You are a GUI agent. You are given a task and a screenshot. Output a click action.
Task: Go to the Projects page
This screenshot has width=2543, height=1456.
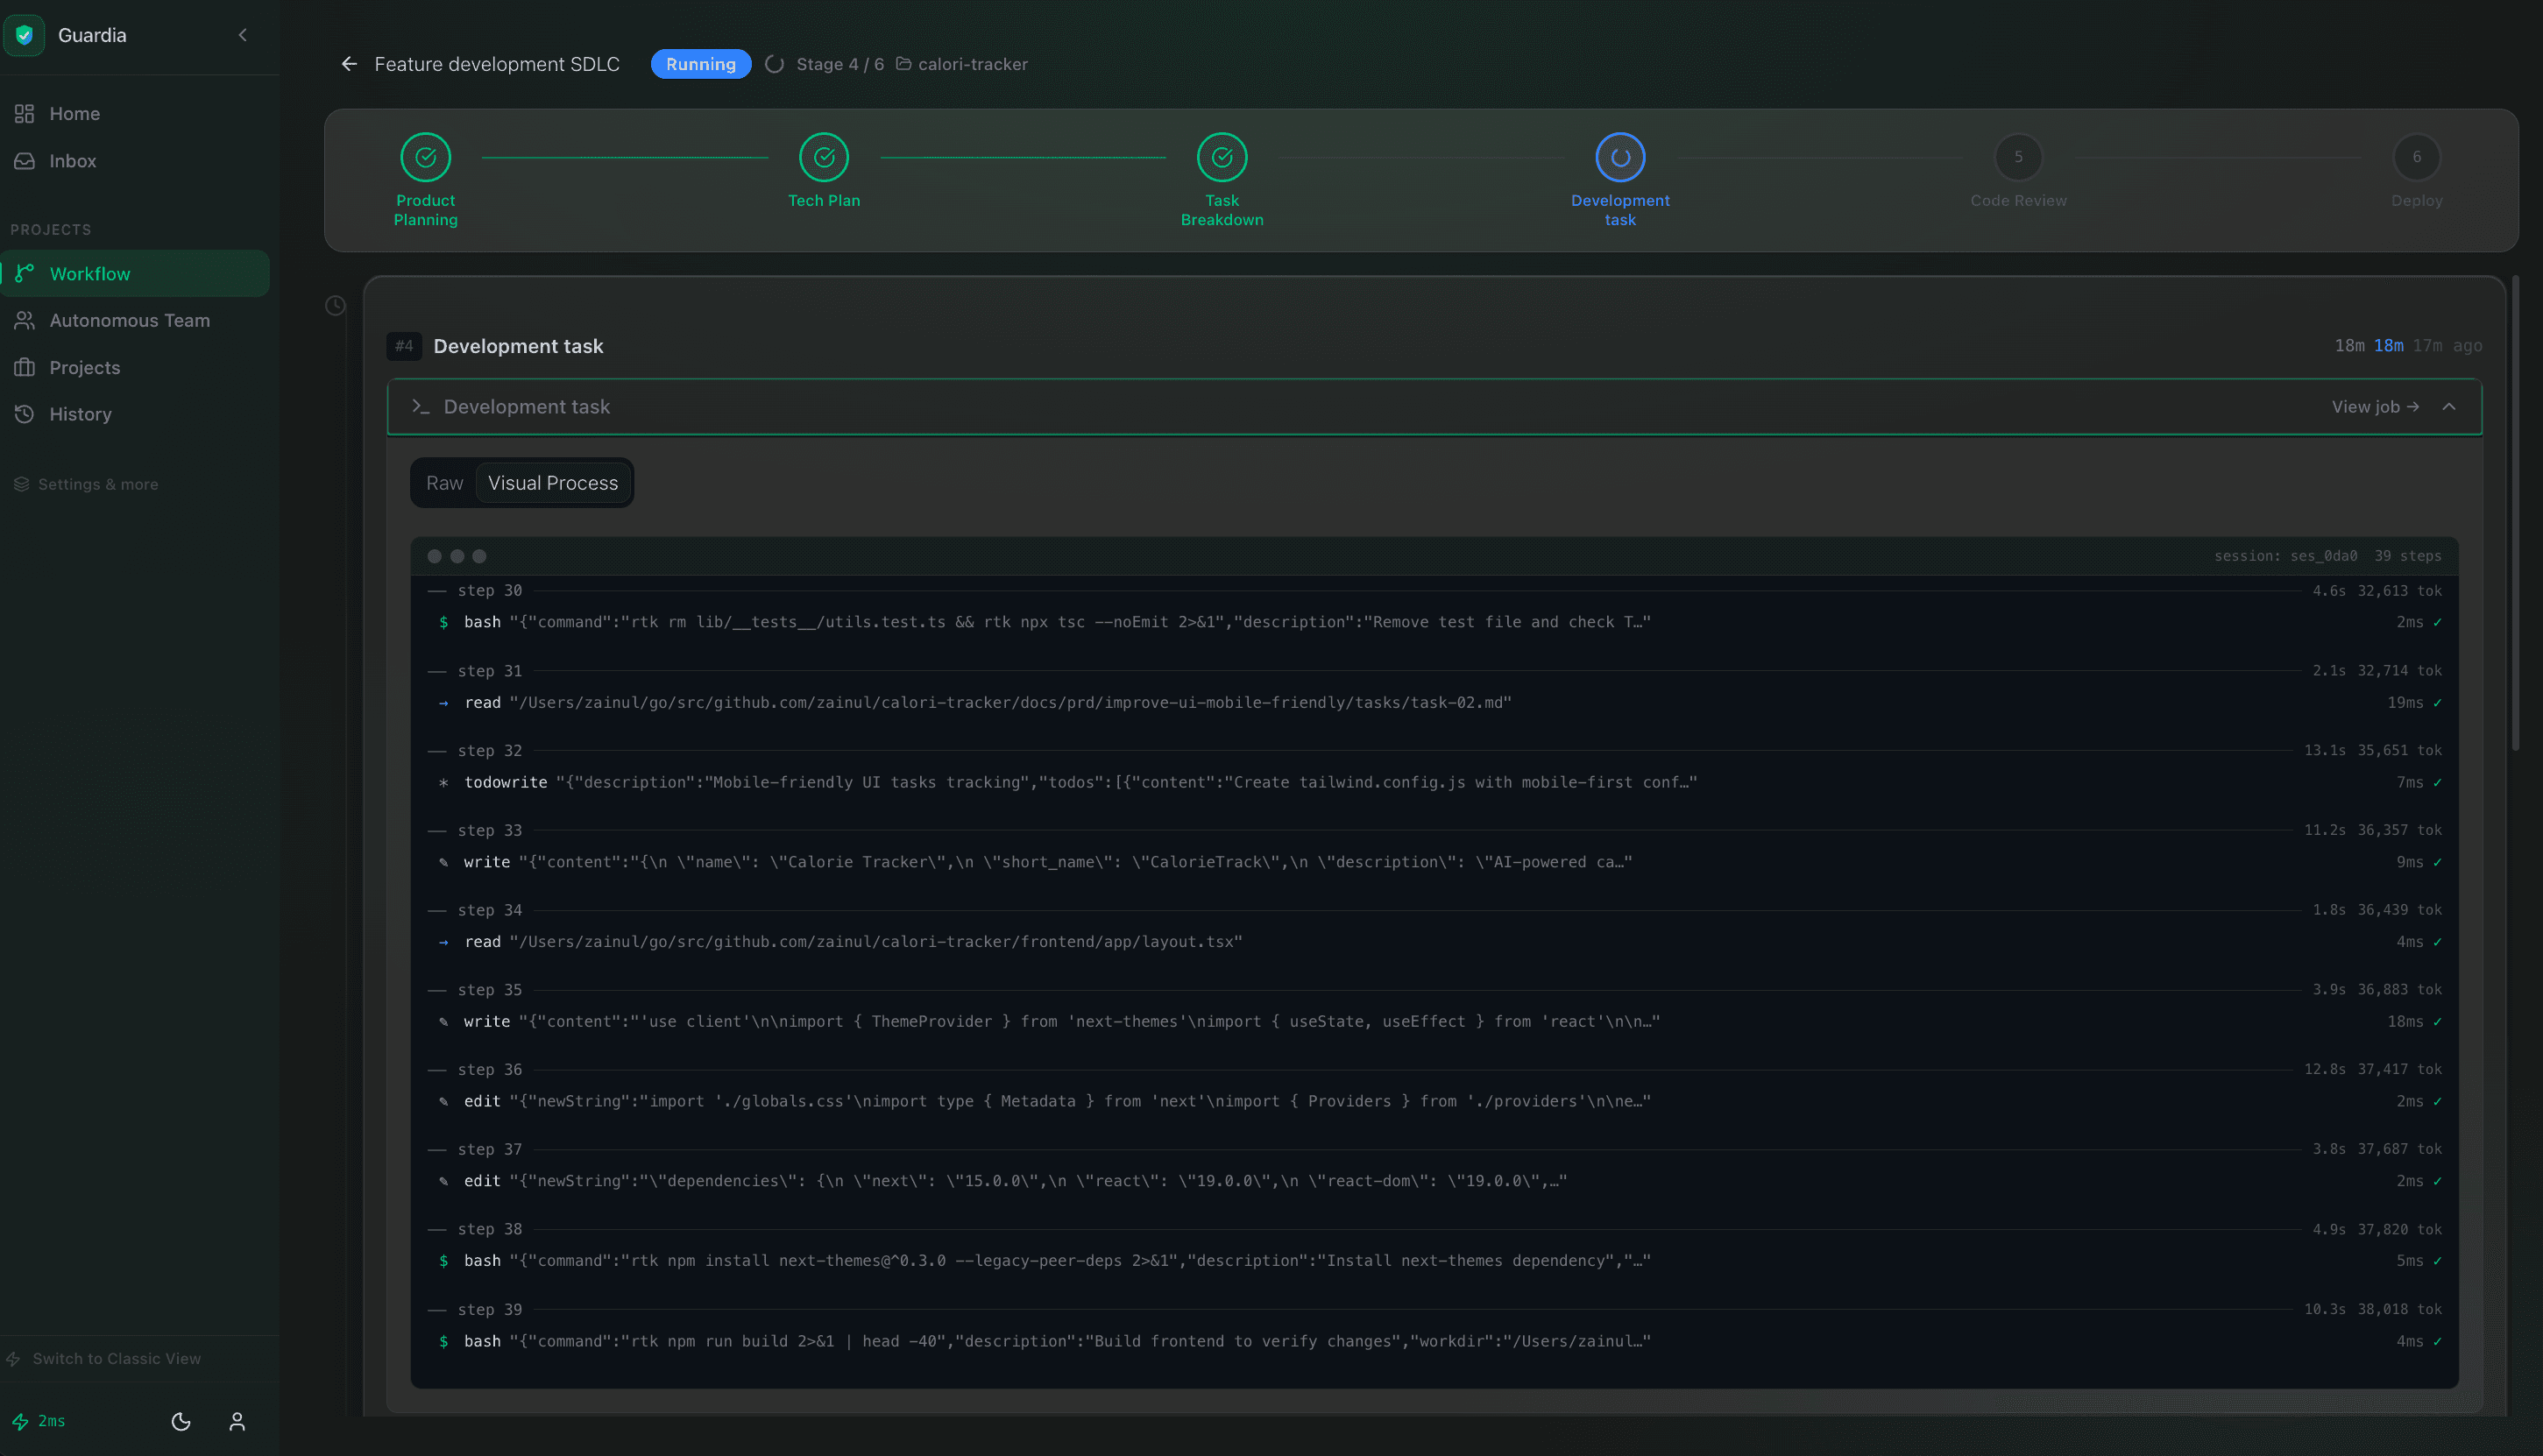pyautogui.click(x=135, y=368)
